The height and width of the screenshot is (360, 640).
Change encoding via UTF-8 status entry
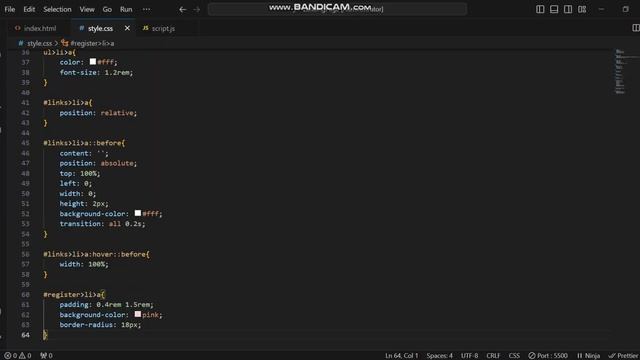(469, 356)
